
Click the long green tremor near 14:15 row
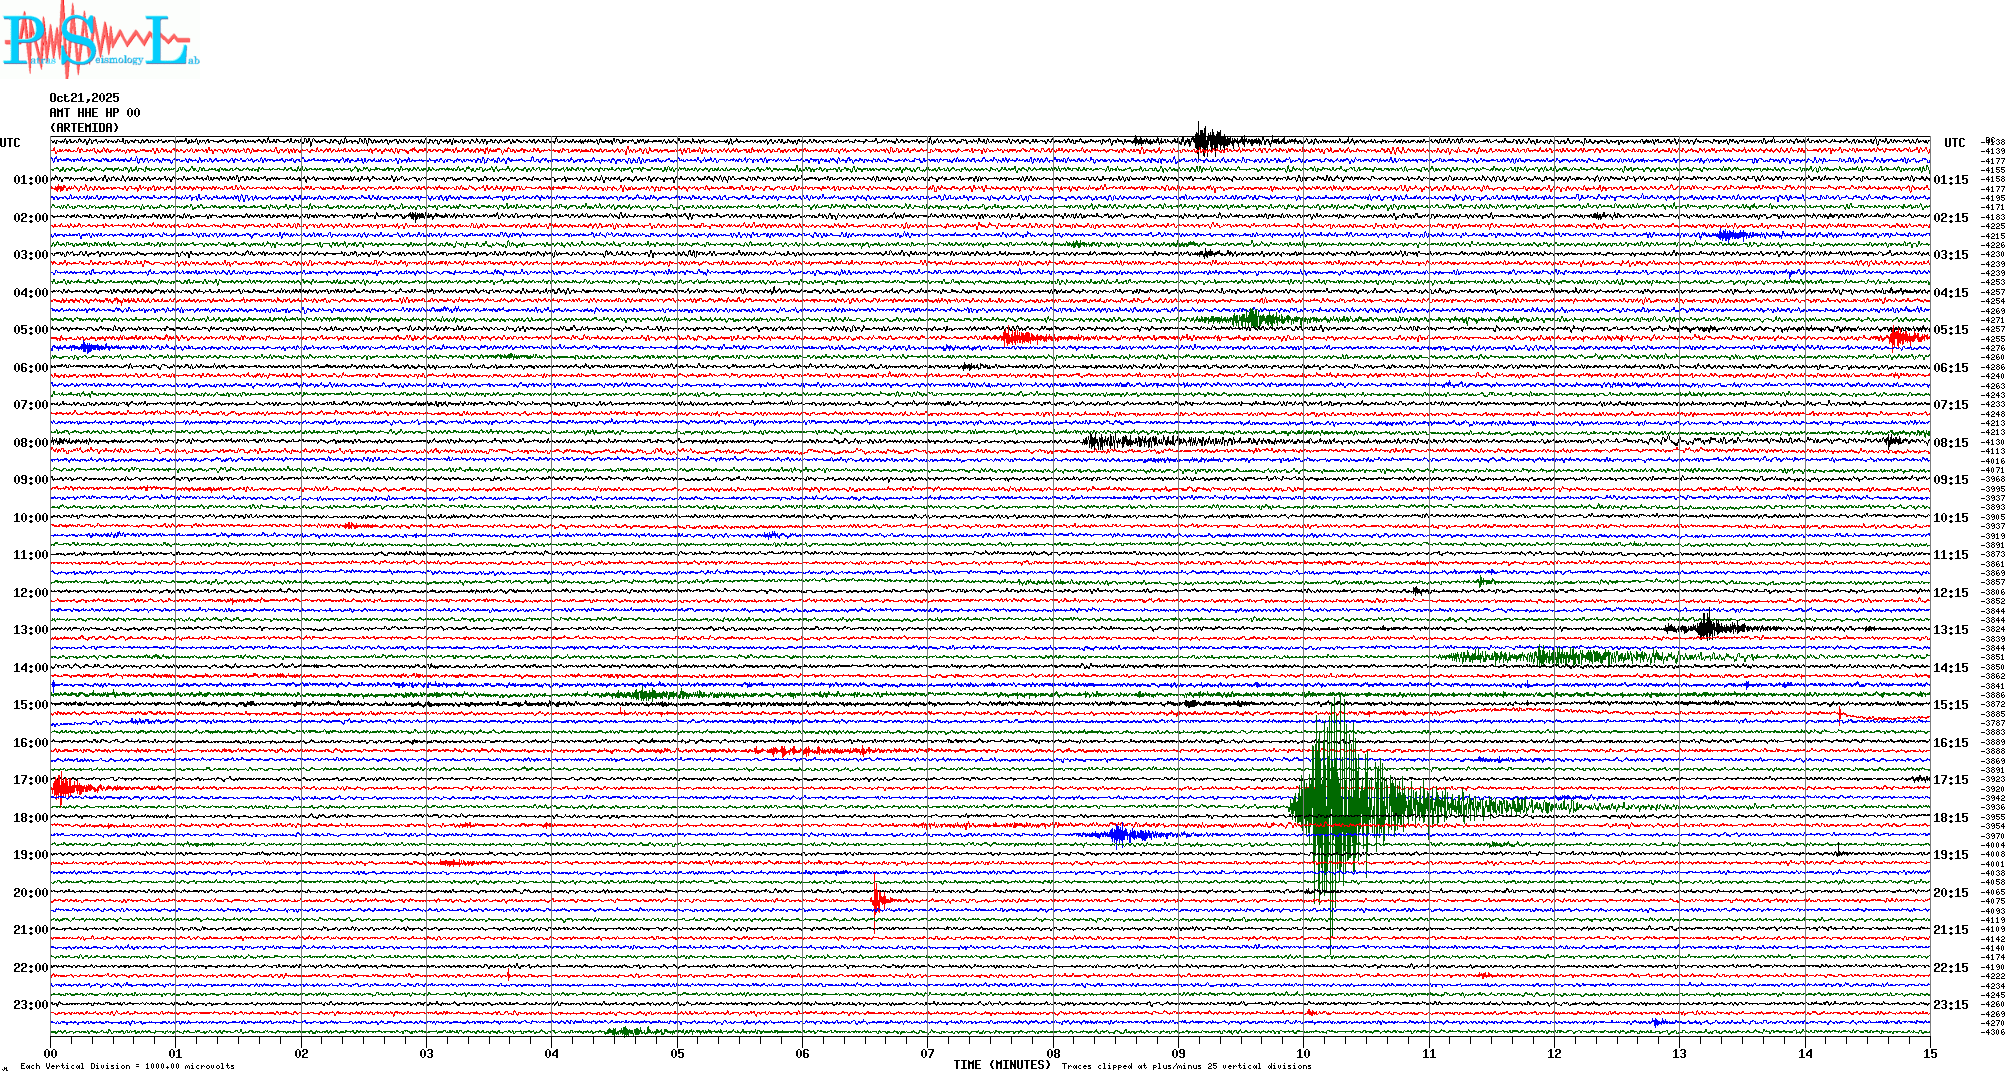pyautogui.click(x=1570, y=657)
